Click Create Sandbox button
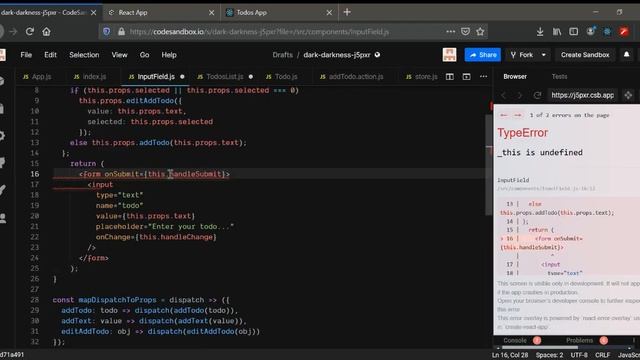640x360 pixels. tap(585, 55)
